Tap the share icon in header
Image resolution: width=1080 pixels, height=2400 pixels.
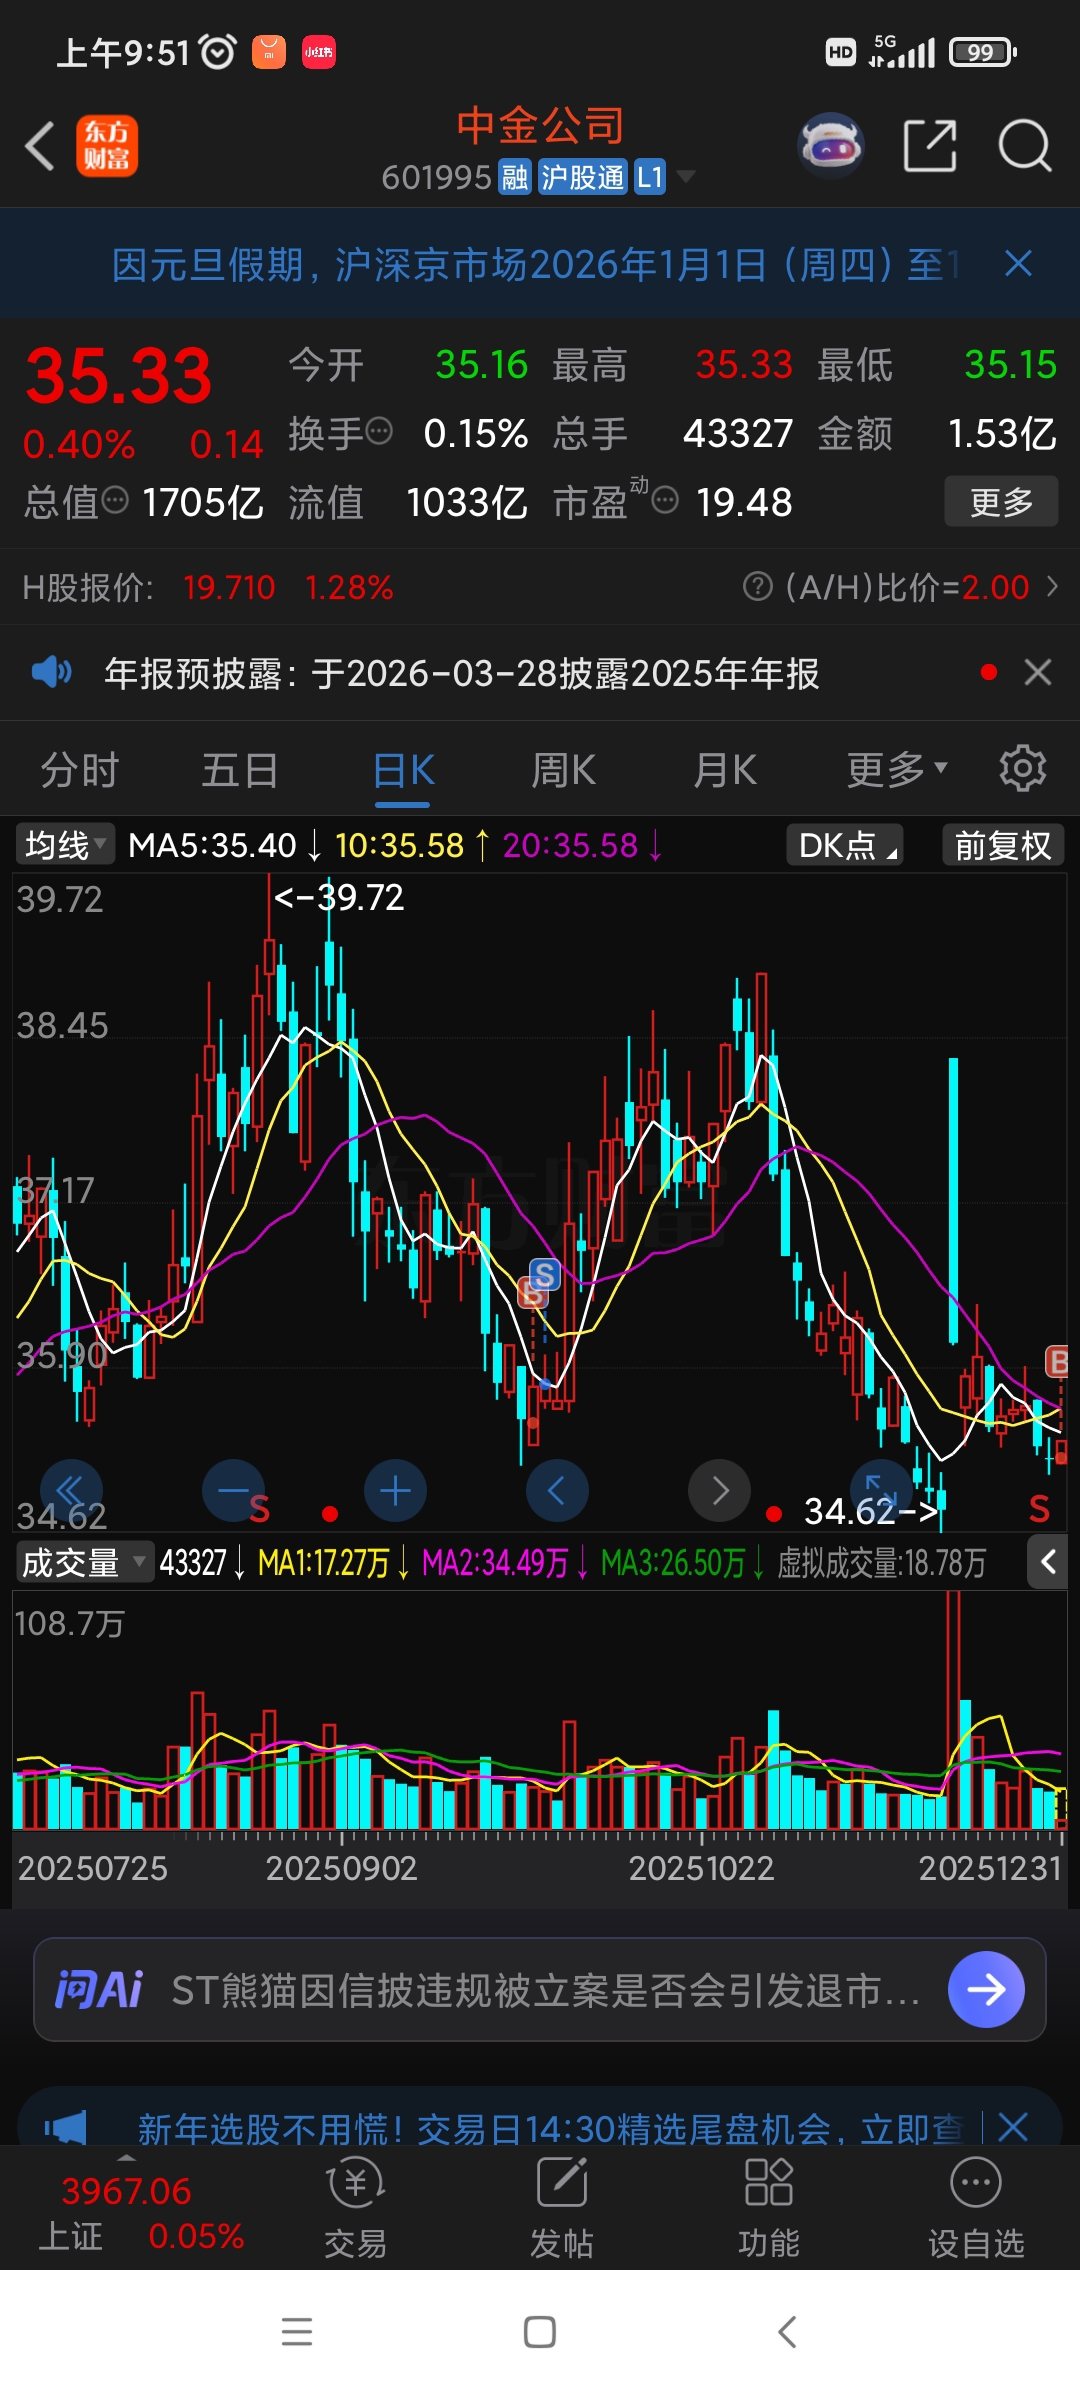930,146
